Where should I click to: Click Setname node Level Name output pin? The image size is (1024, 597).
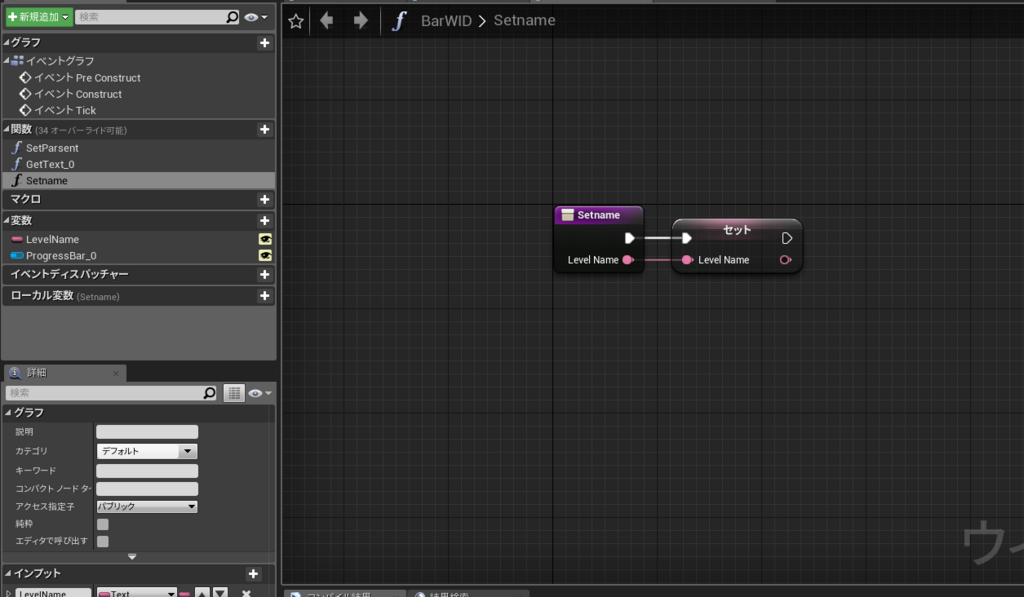click(x=628, y=260)
